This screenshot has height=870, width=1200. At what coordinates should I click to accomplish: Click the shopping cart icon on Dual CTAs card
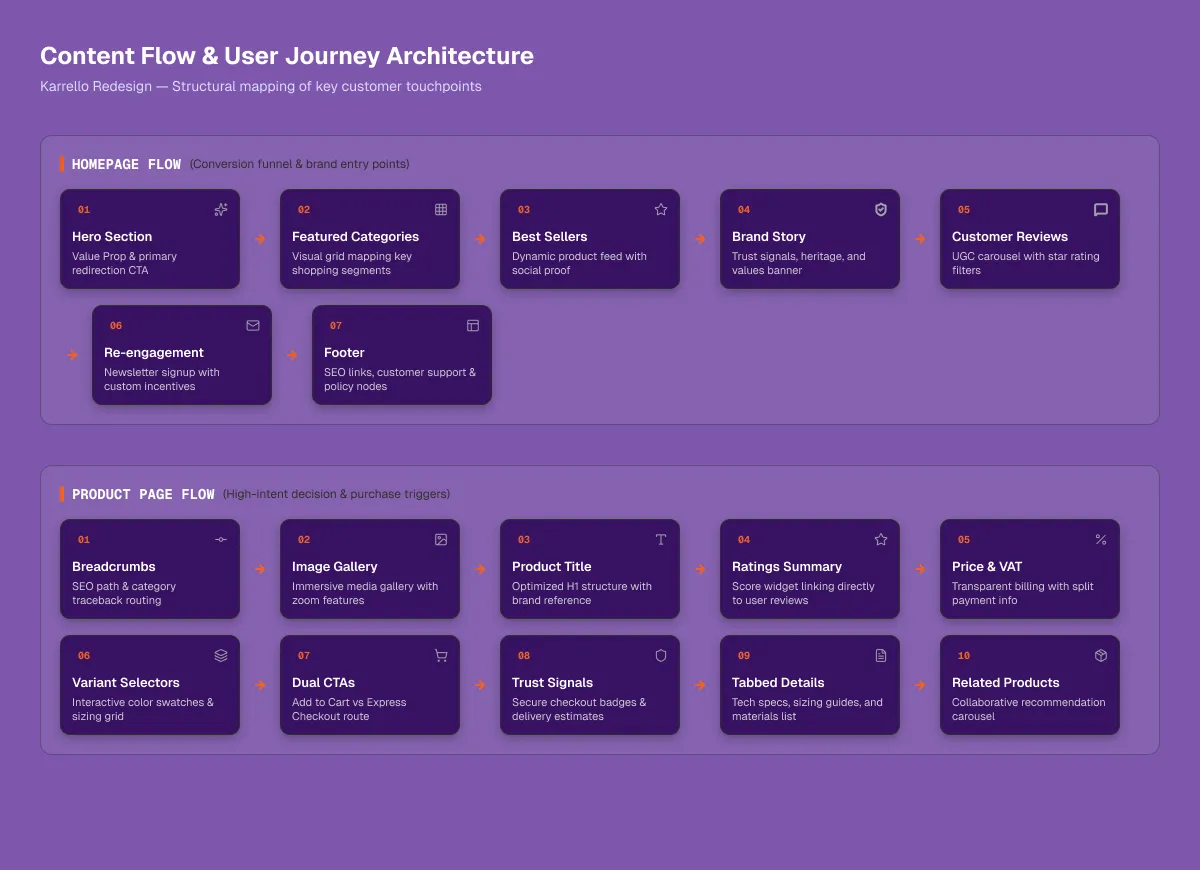pyautogui.click(x=441, y=656)
